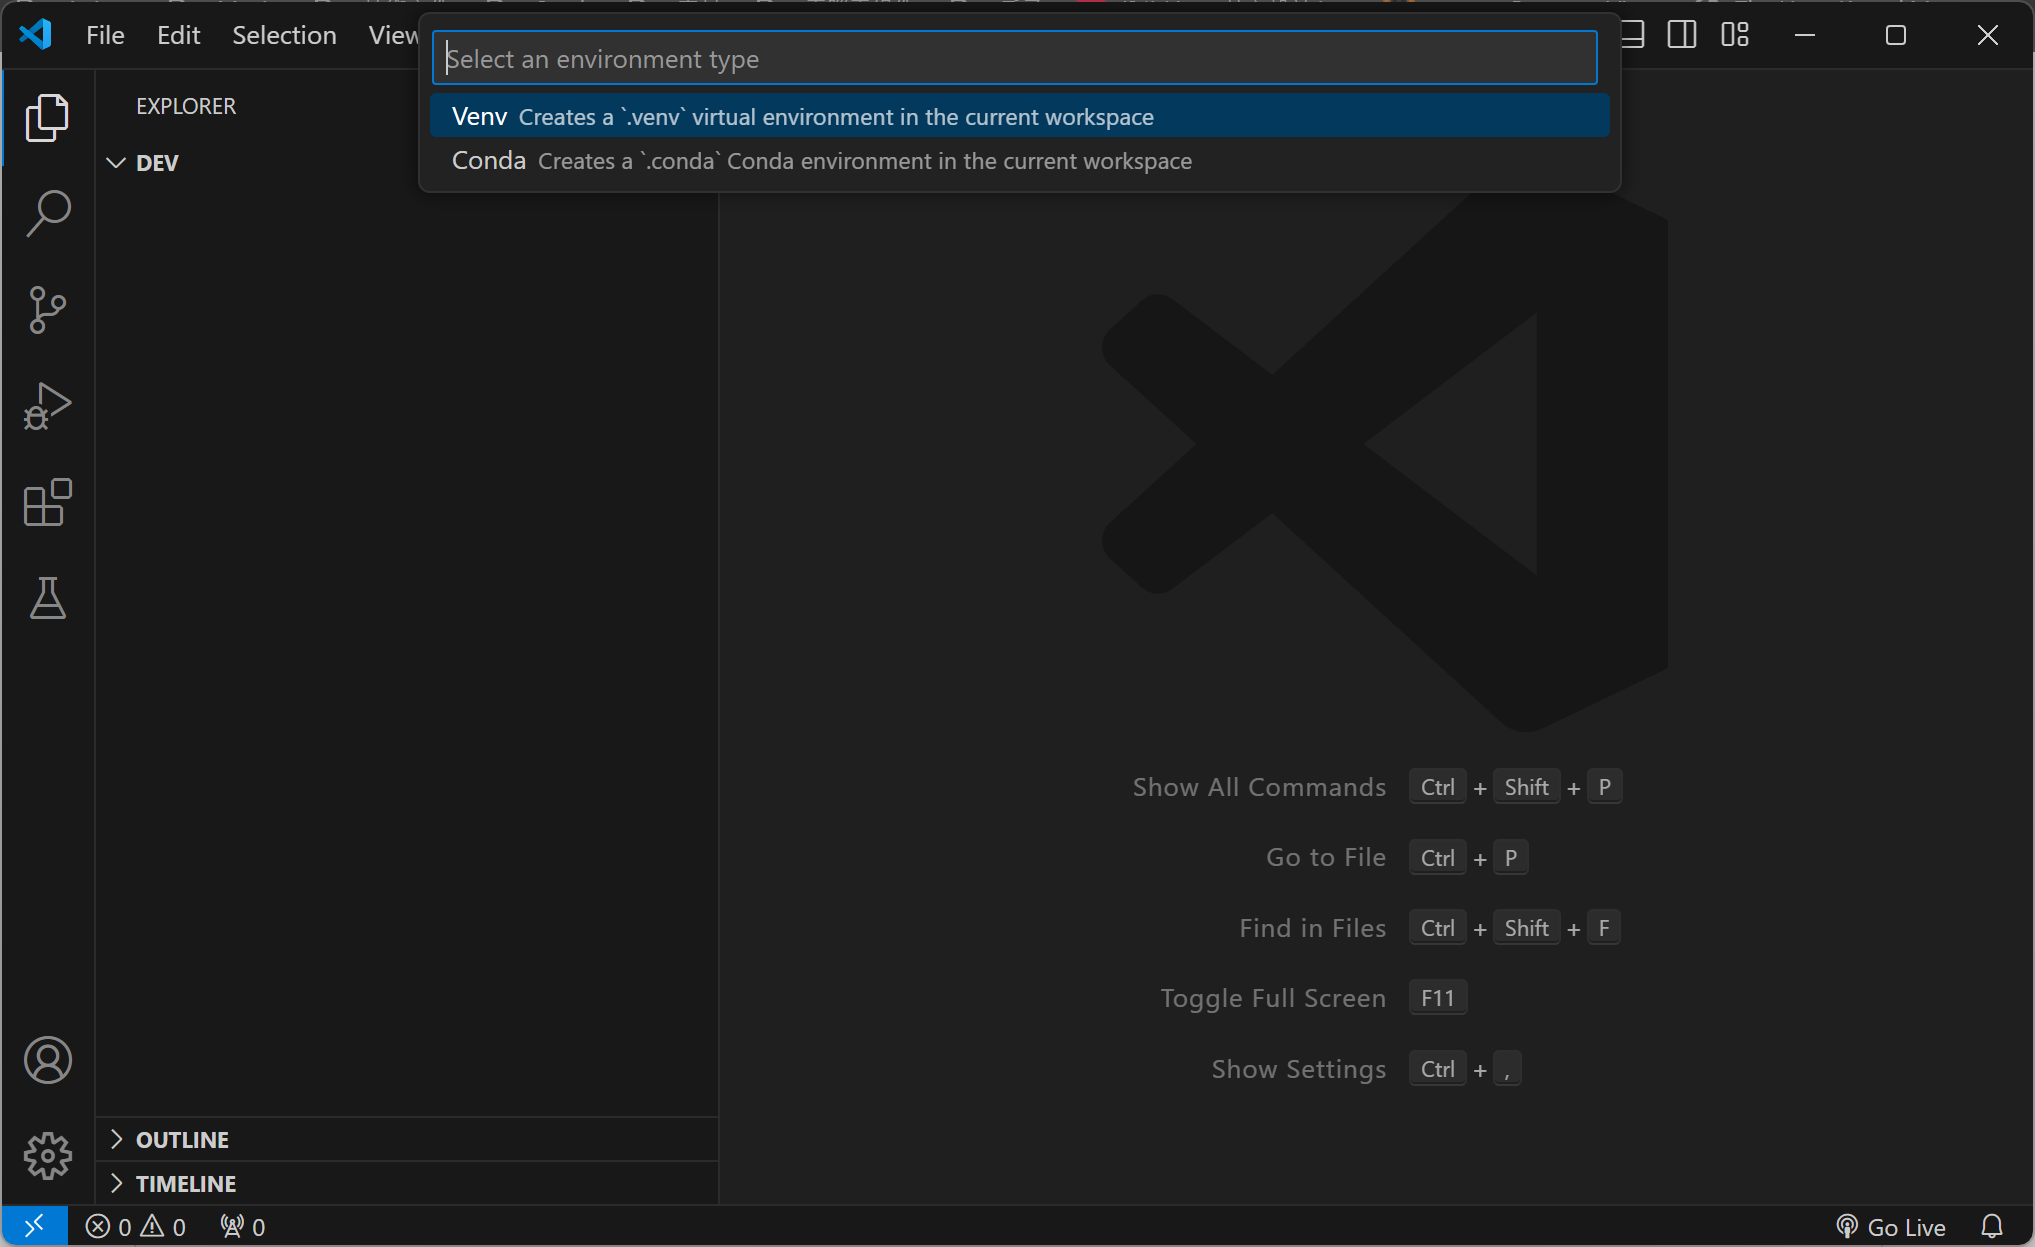2035x1247 pixels.
Task: Toggle the panel layout button
Action: [1633, 35]
